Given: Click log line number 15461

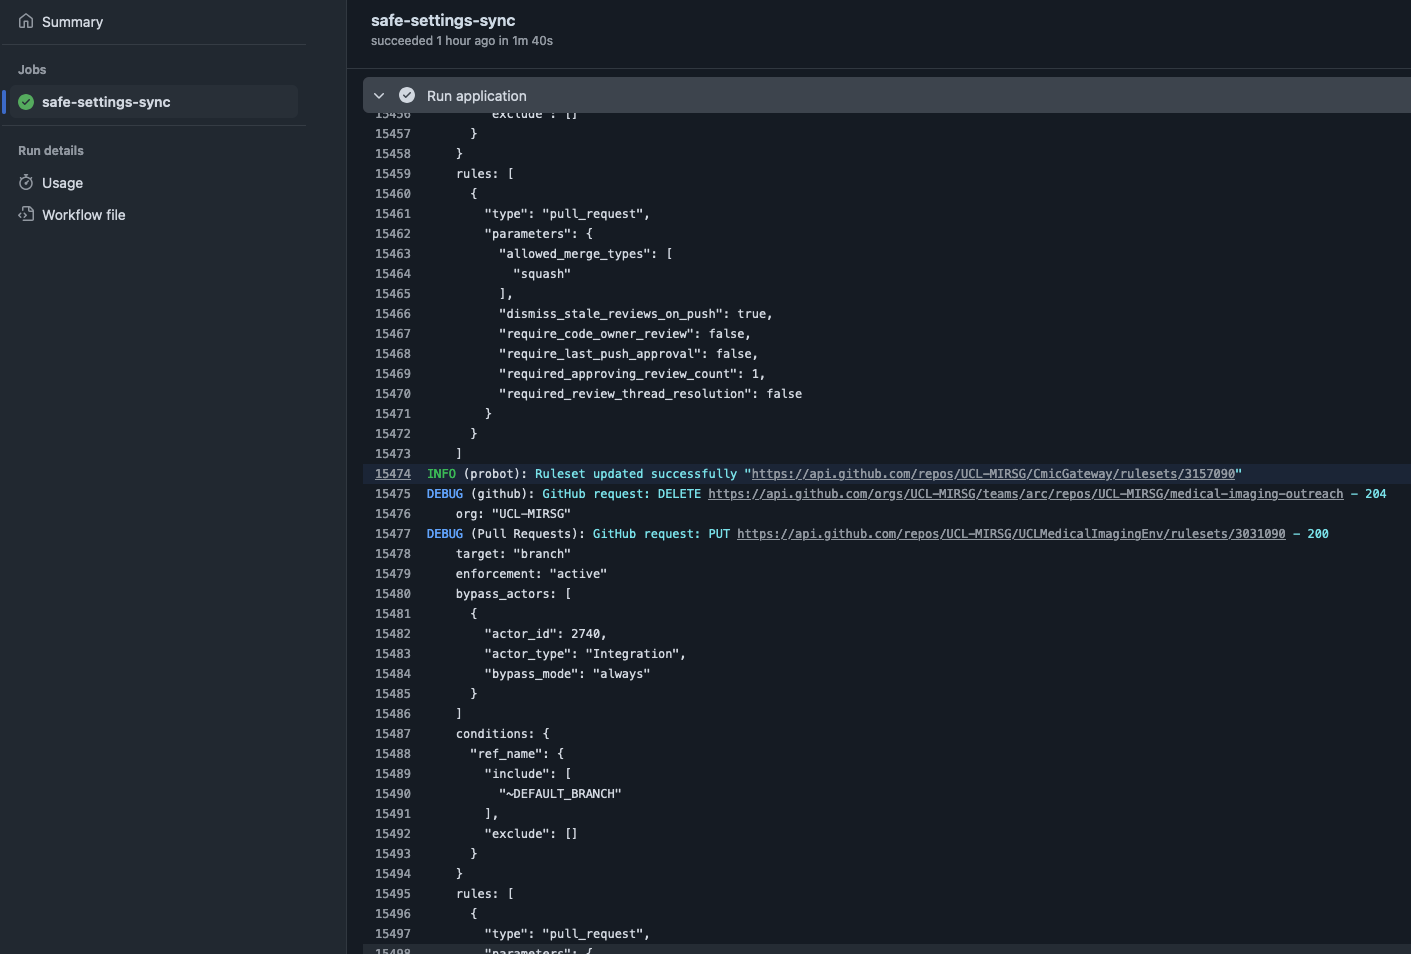Looking at the screenshot, I should [392, 214].
